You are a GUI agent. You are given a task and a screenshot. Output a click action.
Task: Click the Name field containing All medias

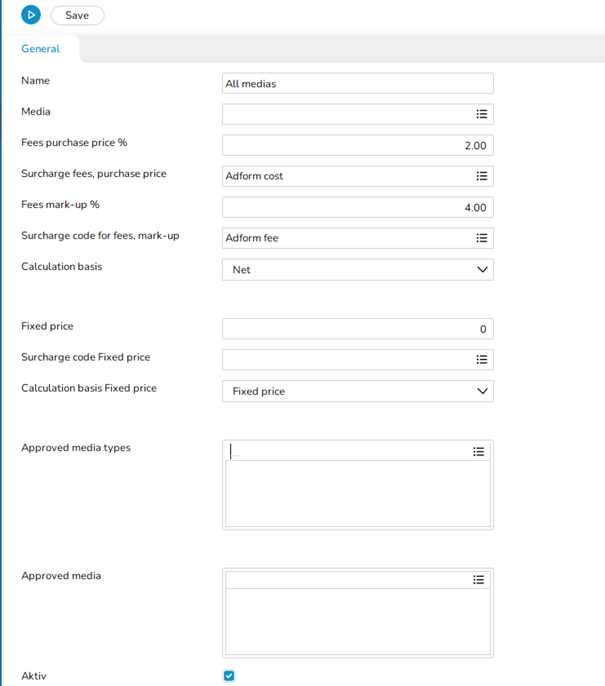click(x=356, y=84)
